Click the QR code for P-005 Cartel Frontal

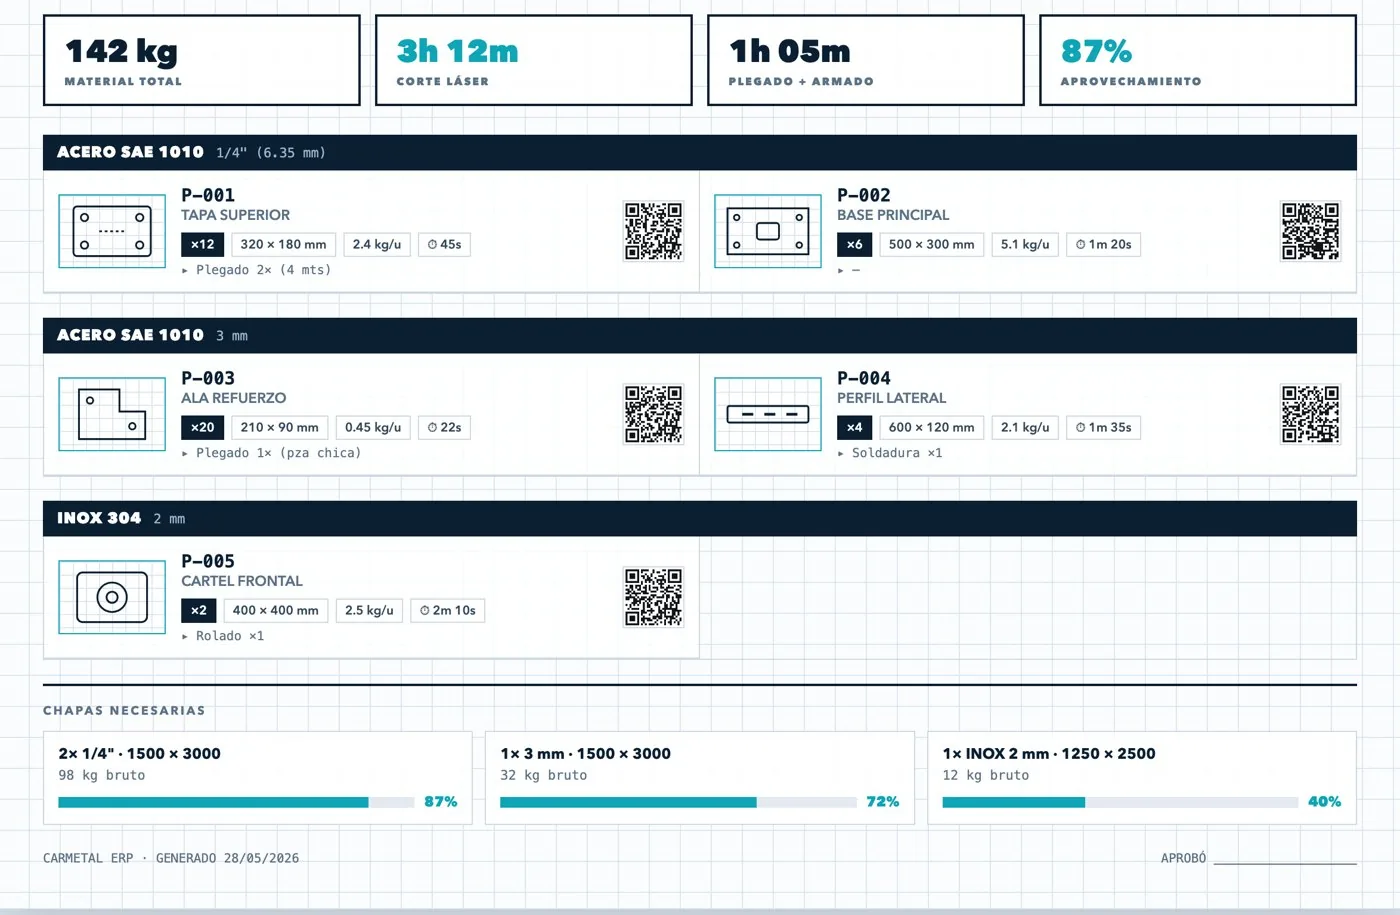[653, 597]
